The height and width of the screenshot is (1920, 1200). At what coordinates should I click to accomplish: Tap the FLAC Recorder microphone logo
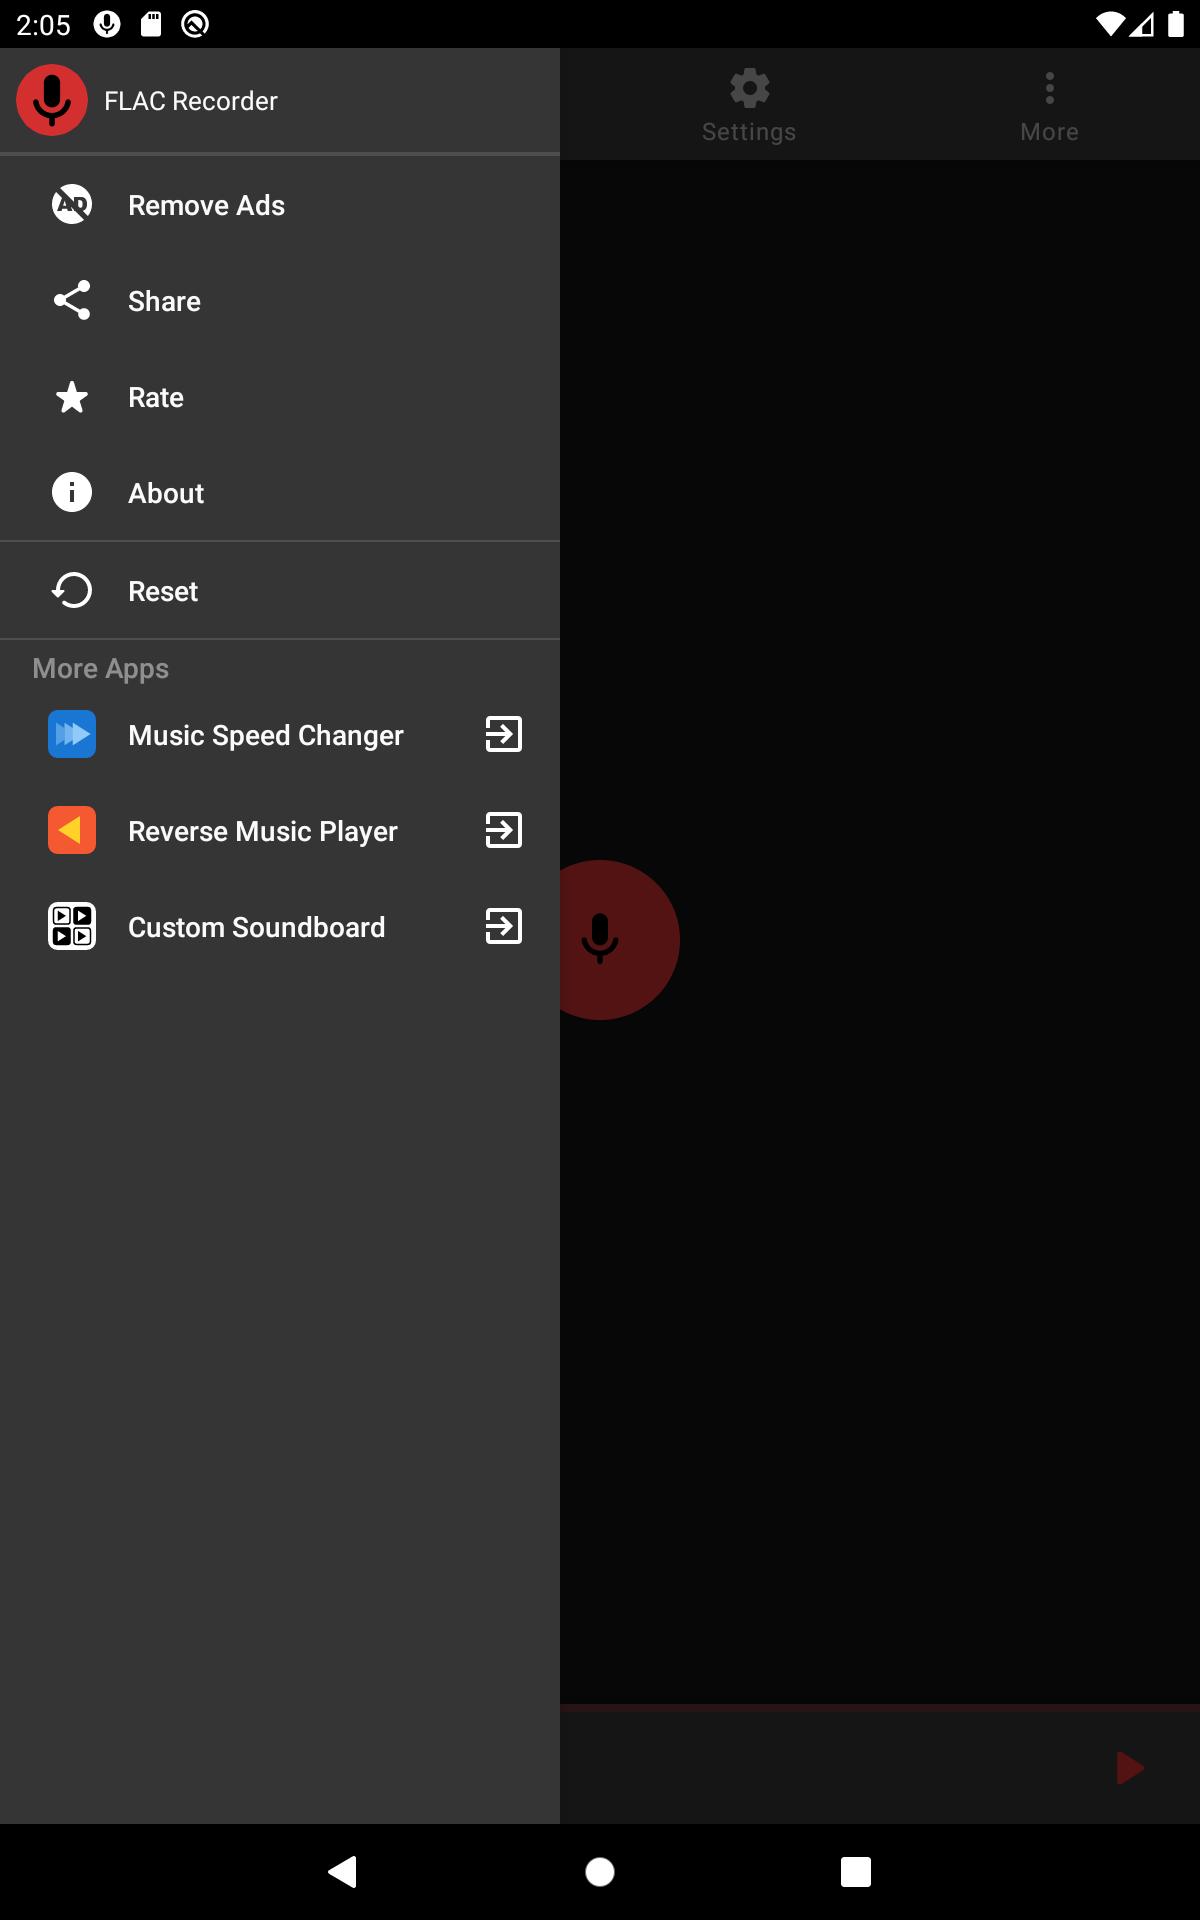(52, 100)
